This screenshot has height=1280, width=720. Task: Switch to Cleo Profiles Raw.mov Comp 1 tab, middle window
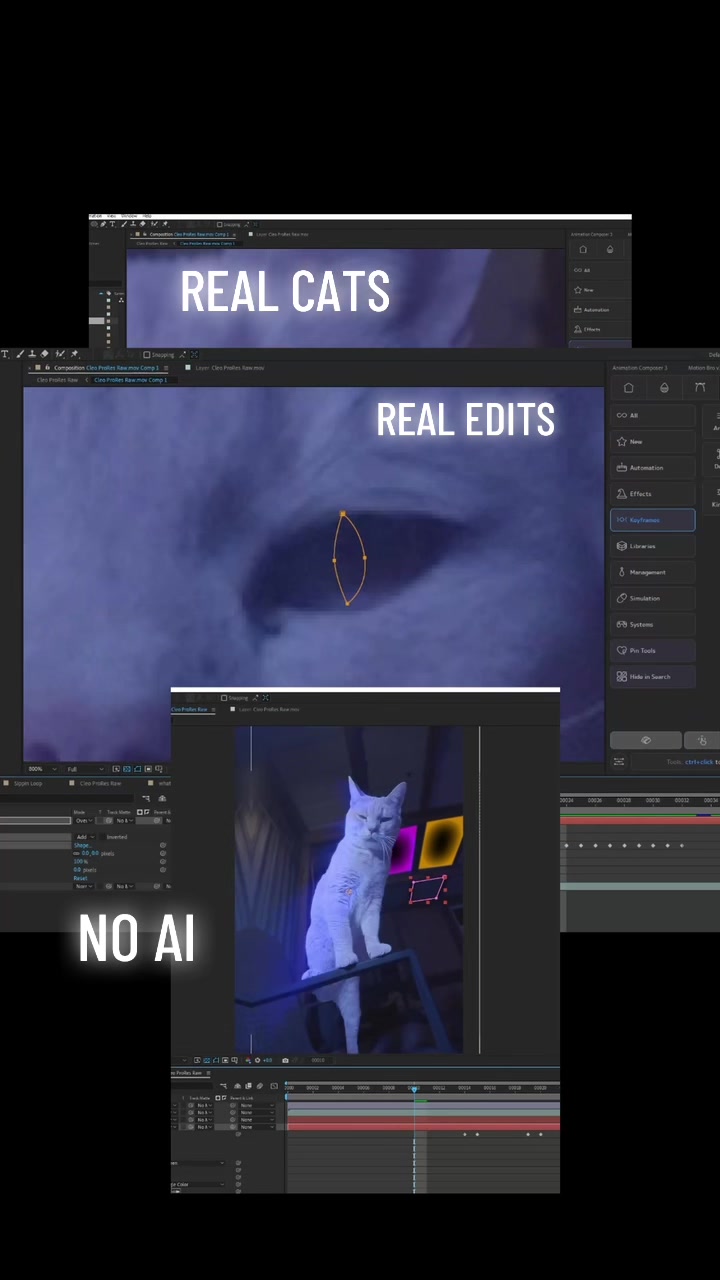(x=131, y=380)
